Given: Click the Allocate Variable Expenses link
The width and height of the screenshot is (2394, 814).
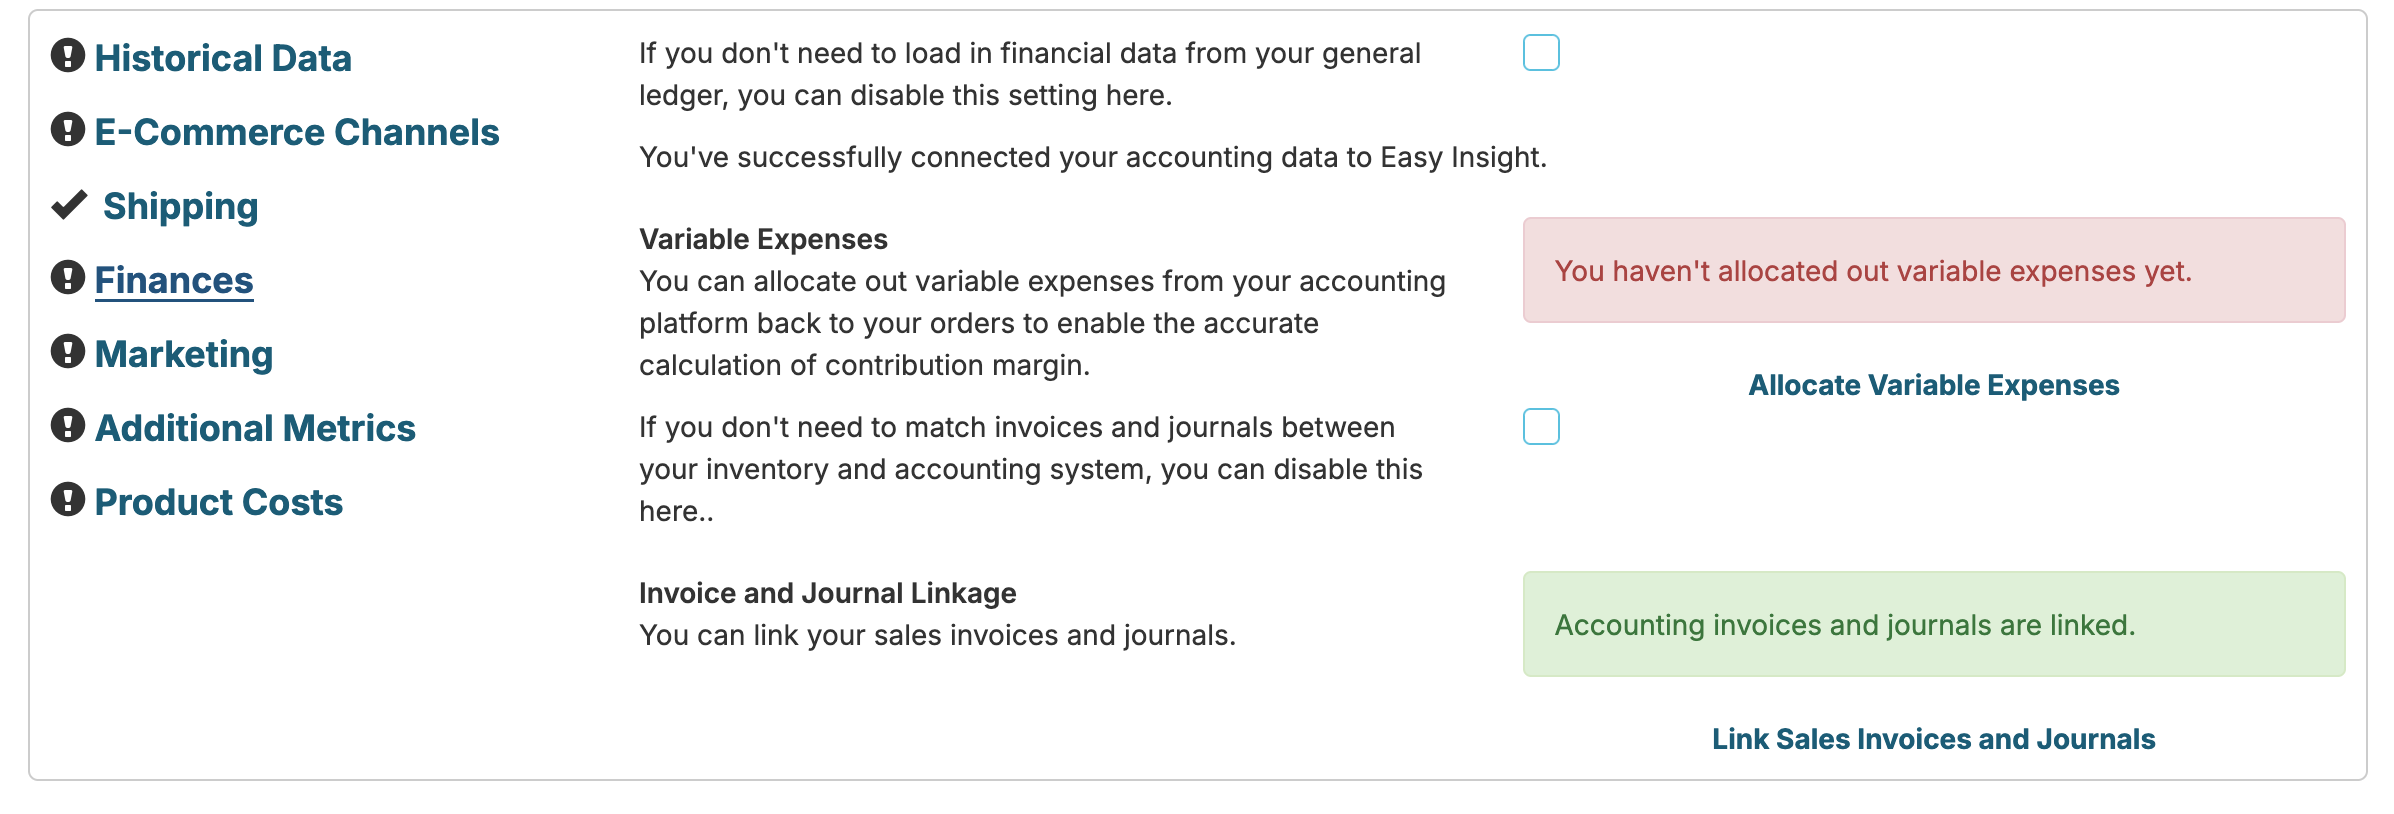Looking at the screenshot, I should pyautogui.click(x=1933, y=385).
